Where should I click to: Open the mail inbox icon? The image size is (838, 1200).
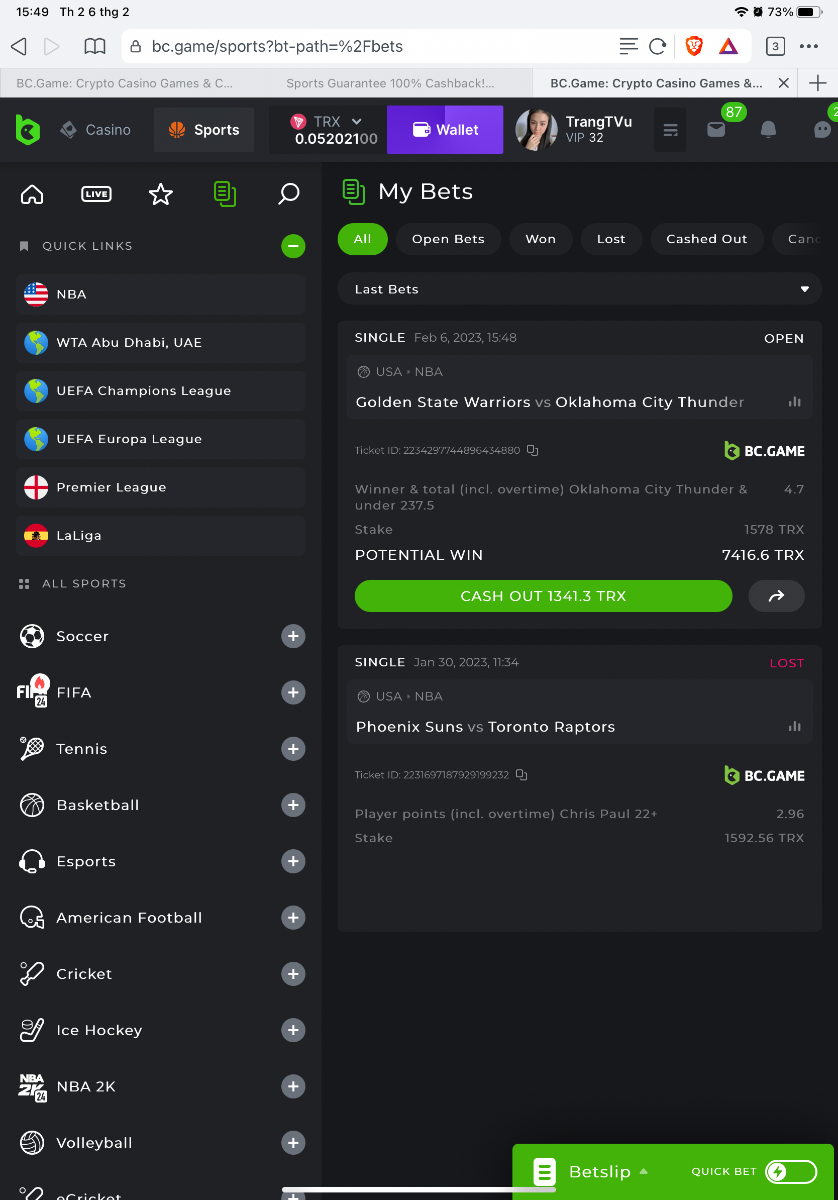click(x=716, y=129)
